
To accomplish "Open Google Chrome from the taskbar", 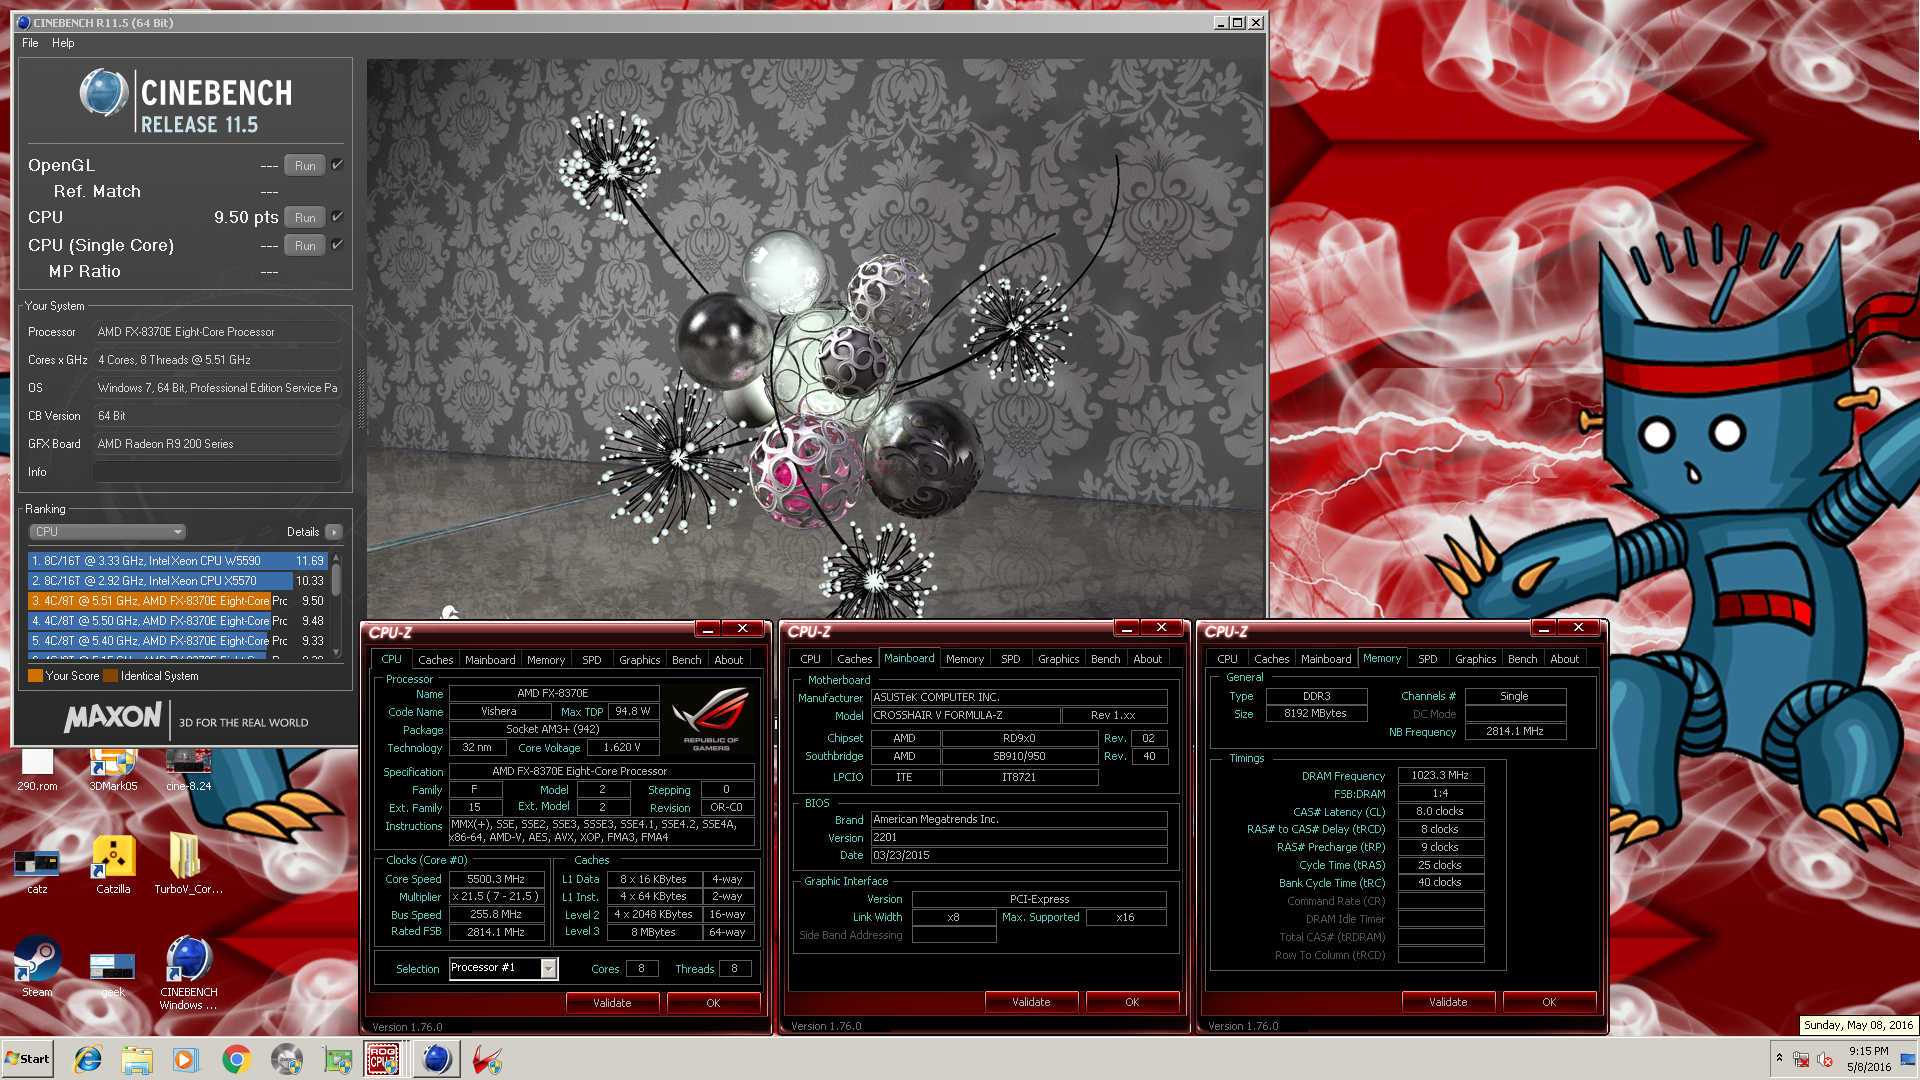I will click(x=236, y=1059).
